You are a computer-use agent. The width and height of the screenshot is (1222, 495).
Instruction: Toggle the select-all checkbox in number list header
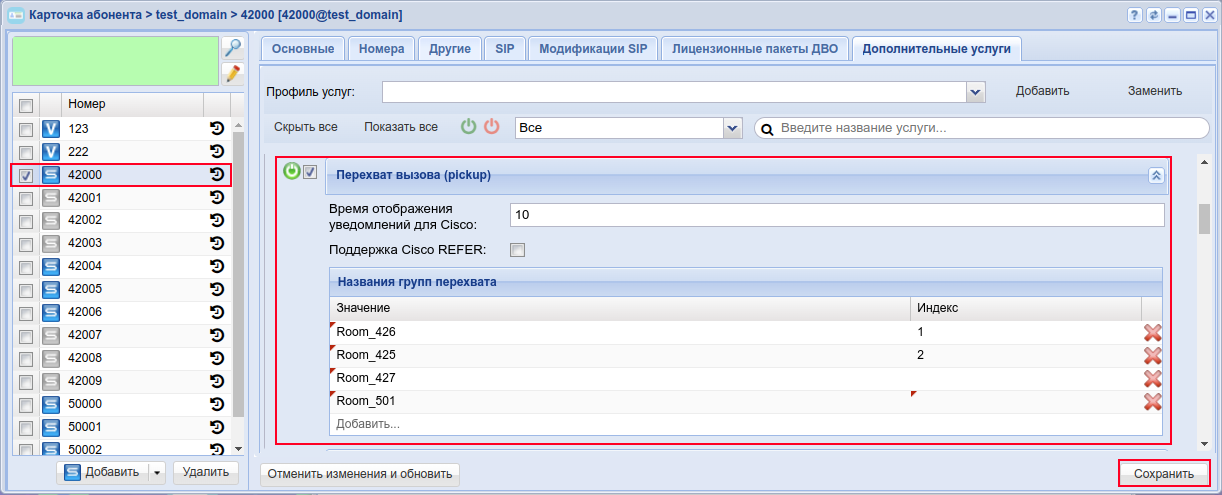(x=26, y=105)
